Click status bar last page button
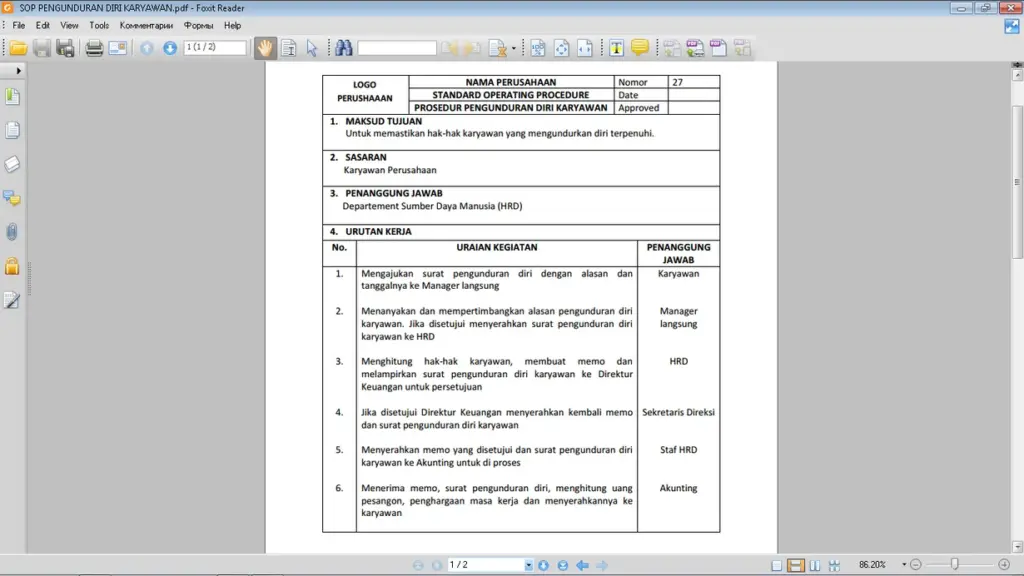Screen dimensions: 1024x576 click(562, 566)
